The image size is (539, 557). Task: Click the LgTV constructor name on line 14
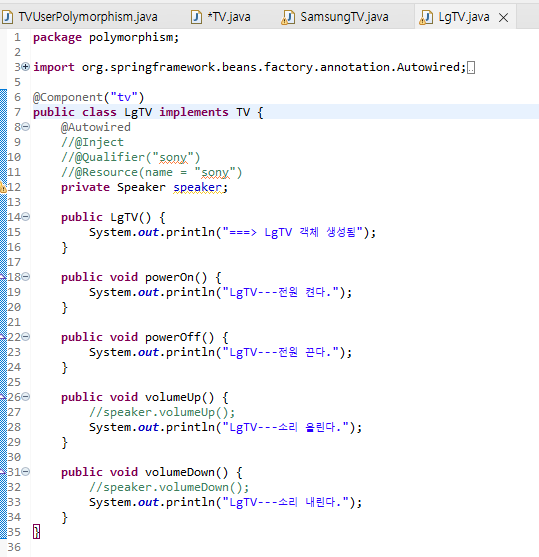[x=124, y=217]
